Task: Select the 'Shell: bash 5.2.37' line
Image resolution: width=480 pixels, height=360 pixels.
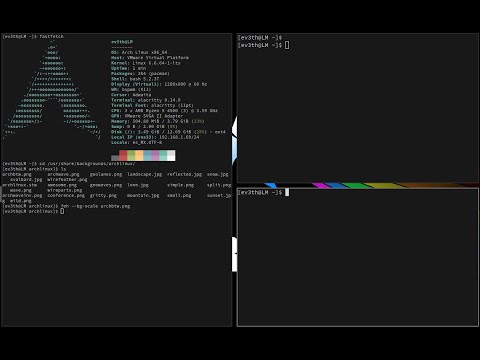Action: [135, 79]
